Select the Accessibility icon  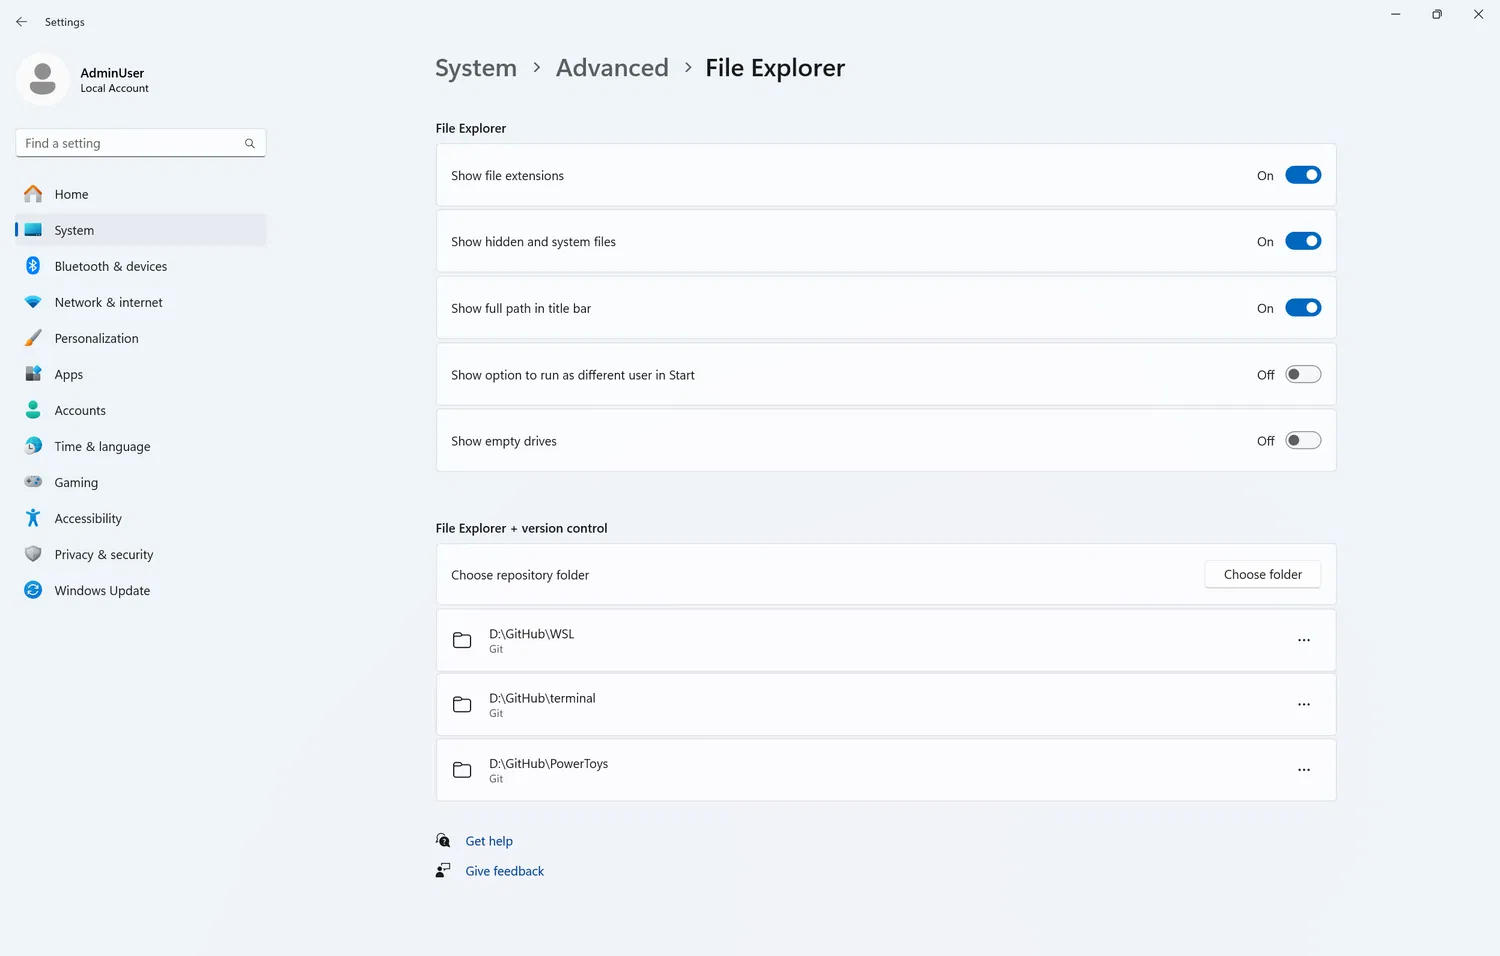[x=33, y=518]
